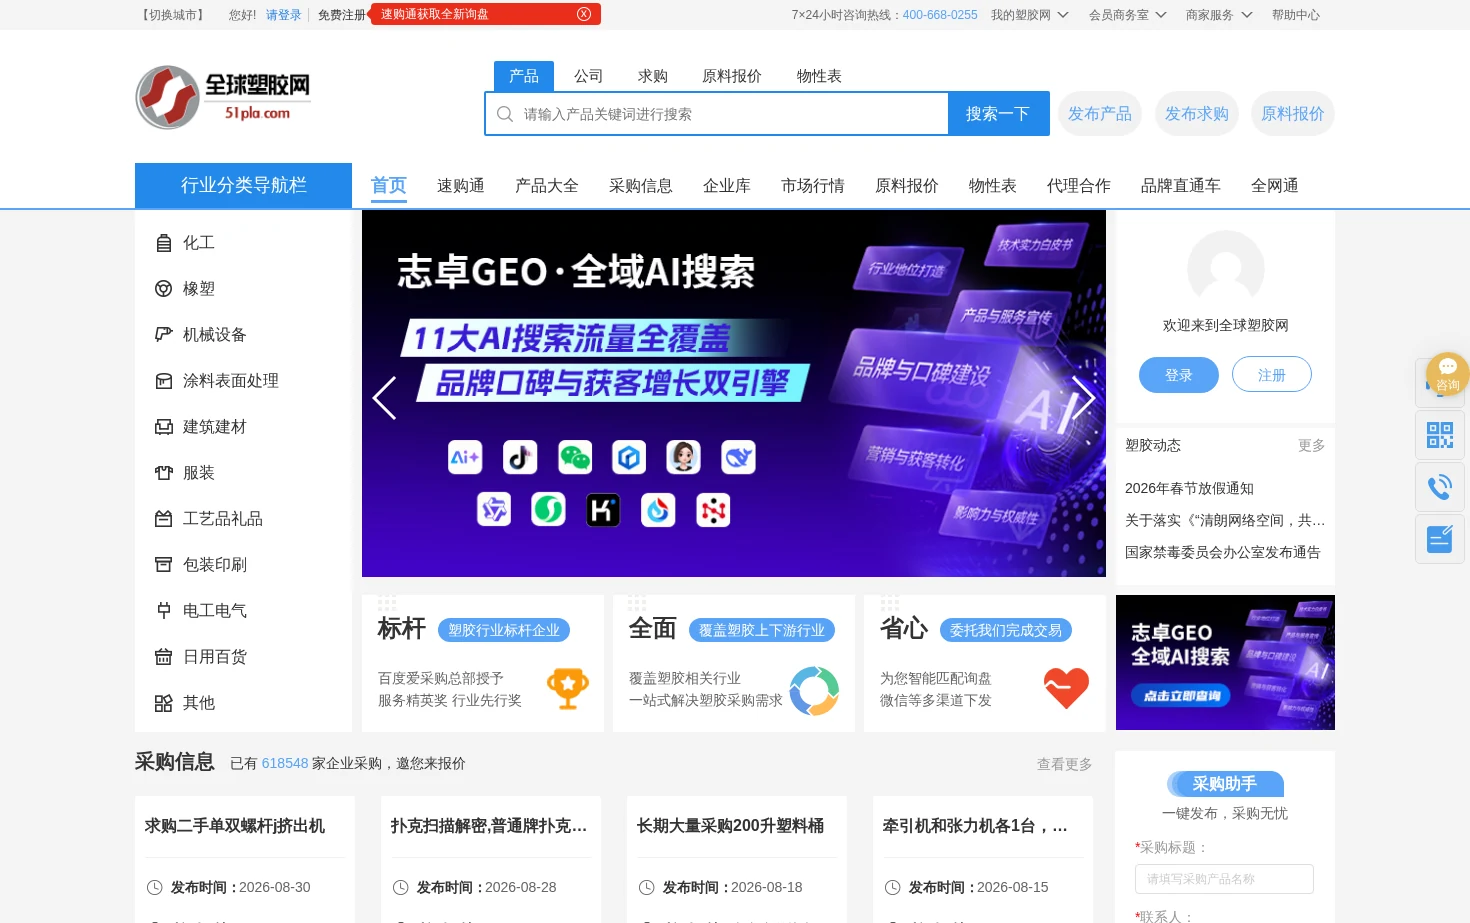This screenshot has height=923, width=1470.
Task: Click the edit note icon in side toolbar
Action: (x=1440, y=539)
